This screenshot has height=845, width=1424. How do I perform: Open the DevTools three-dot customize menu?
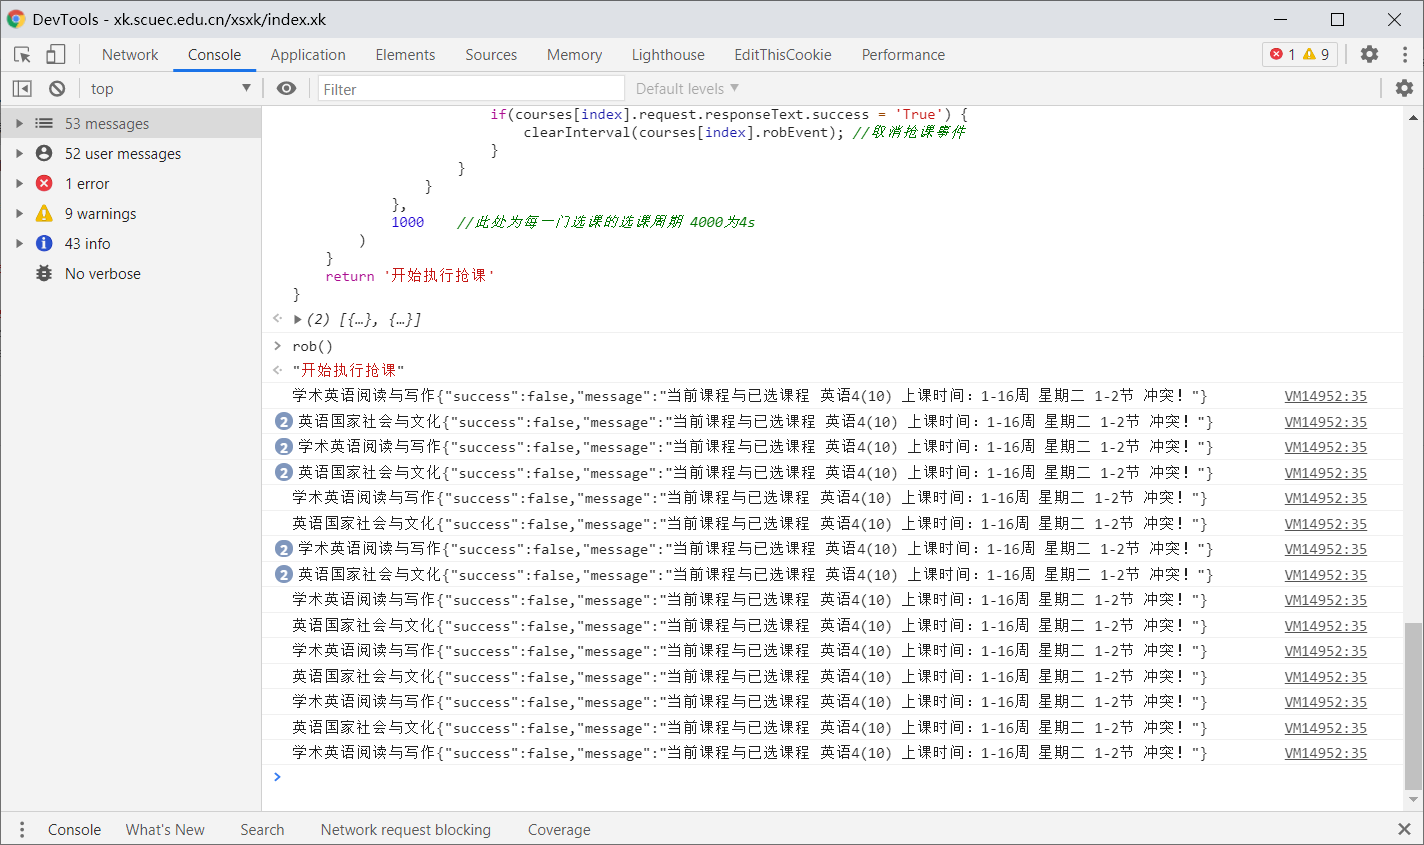point(1405,54)
